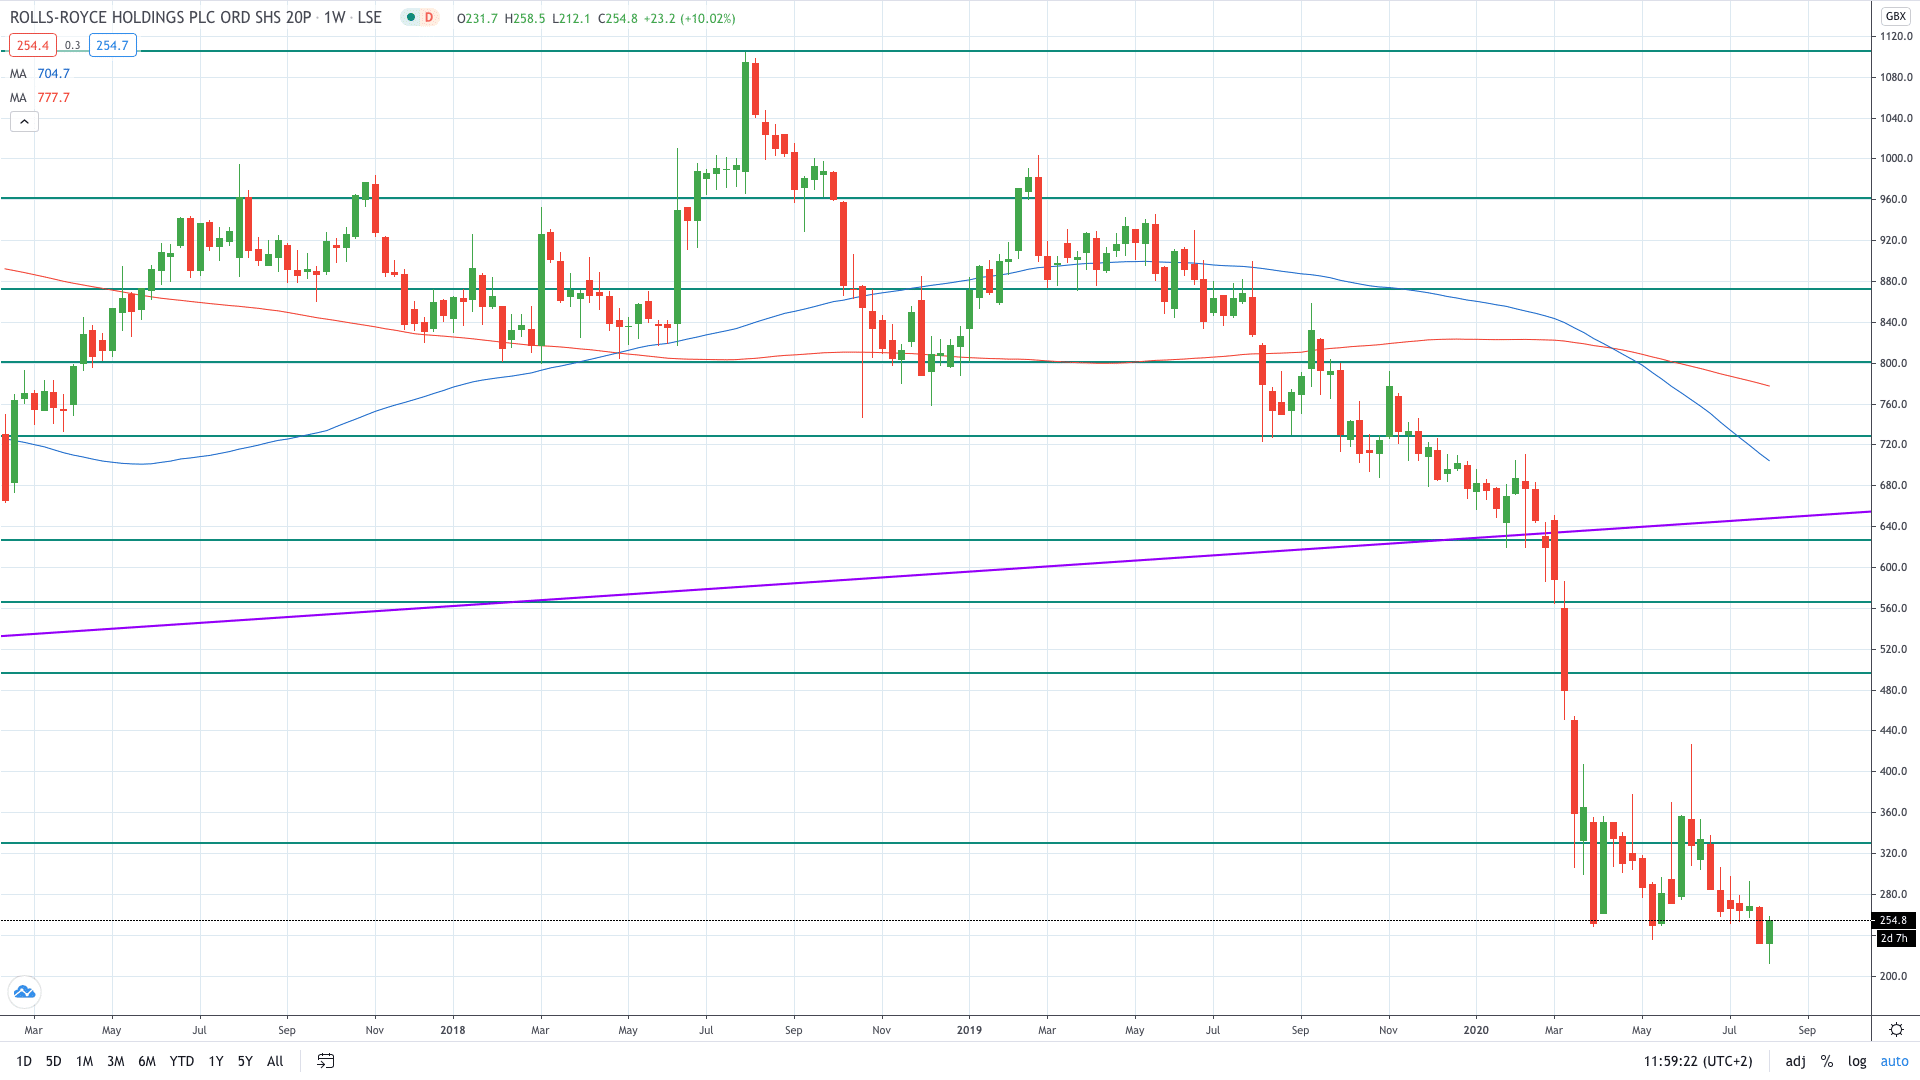Click the 200.0 price axis label

pos(1893,976)
